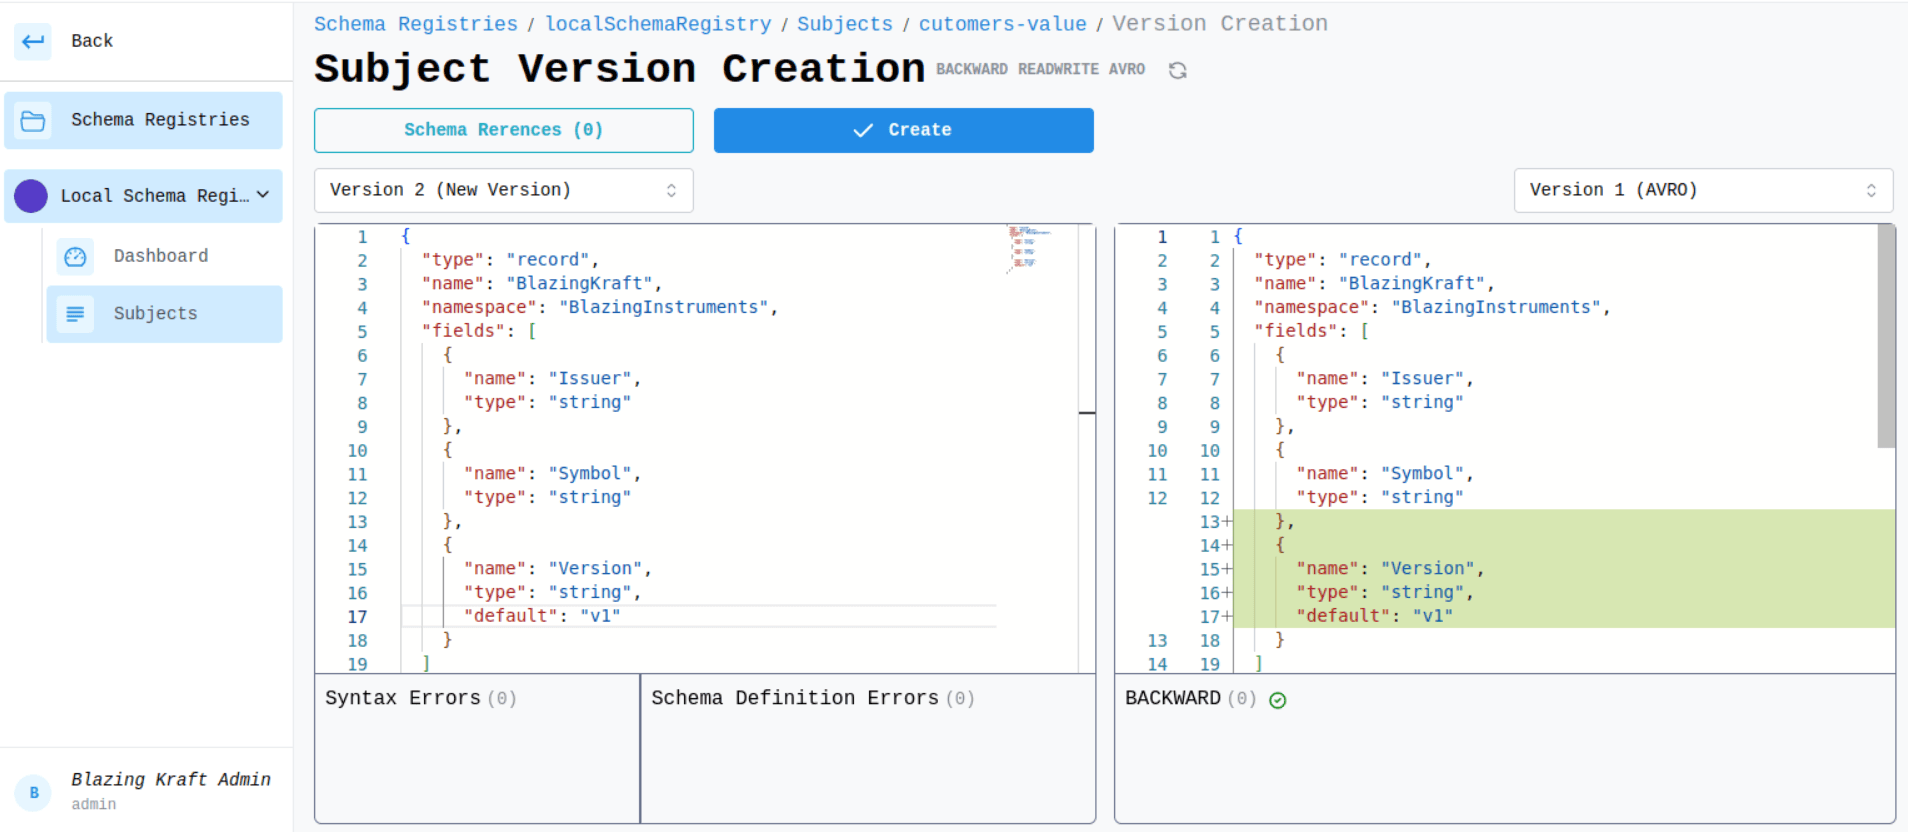Click the Dashboard gauge icon
Screen dimensions: 1908x832
tap(75, 257)
